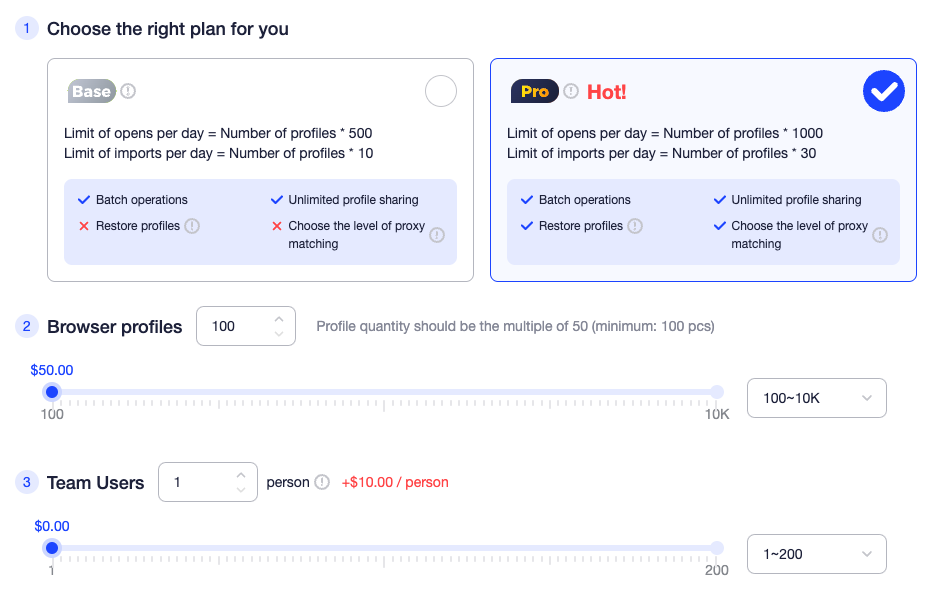931x605 pixels.
Task: Click the down stepper on Team Users count
Action: 241,489
